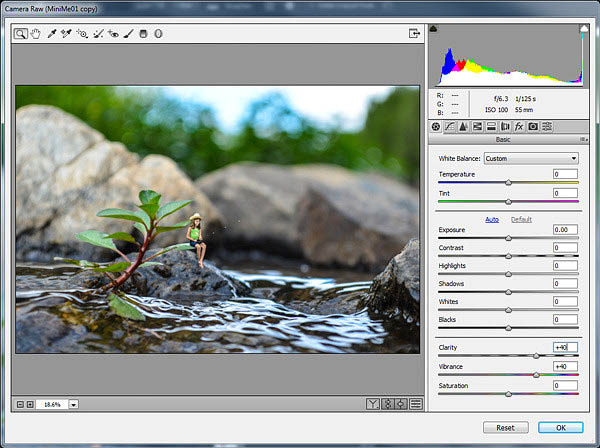Image resolution: width=600 pixels, height=448 pixels.
Task: Select the Targeted Adjustment tool
Action: tap(82, 33)
